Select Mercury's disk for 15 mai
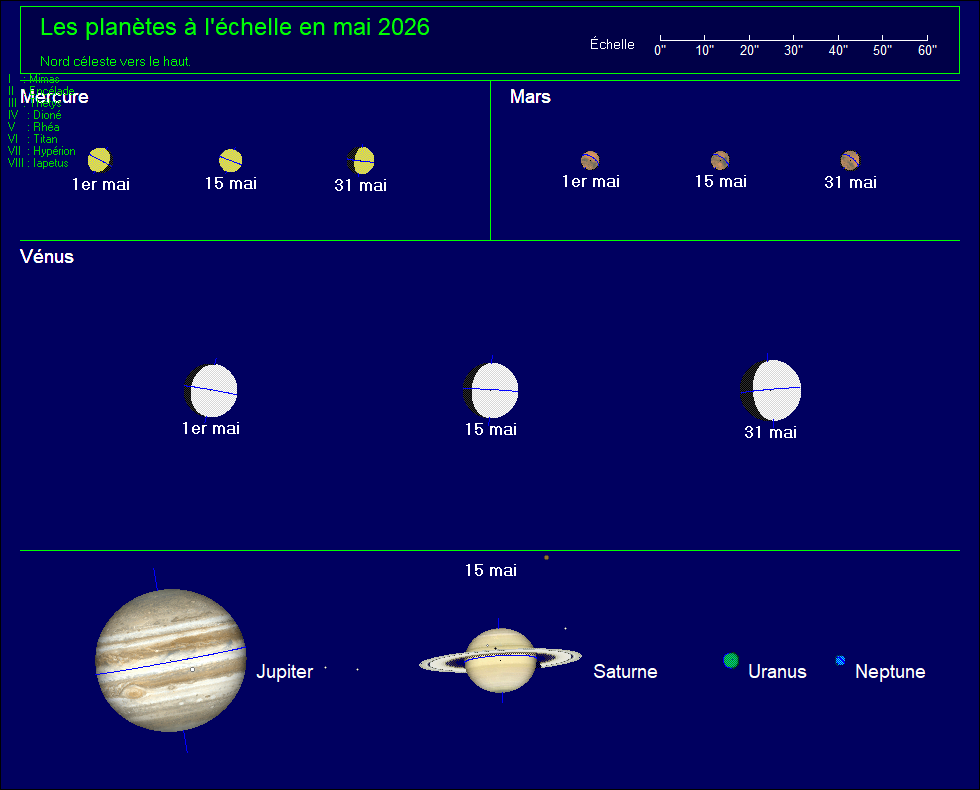 (x=231, y=161)
